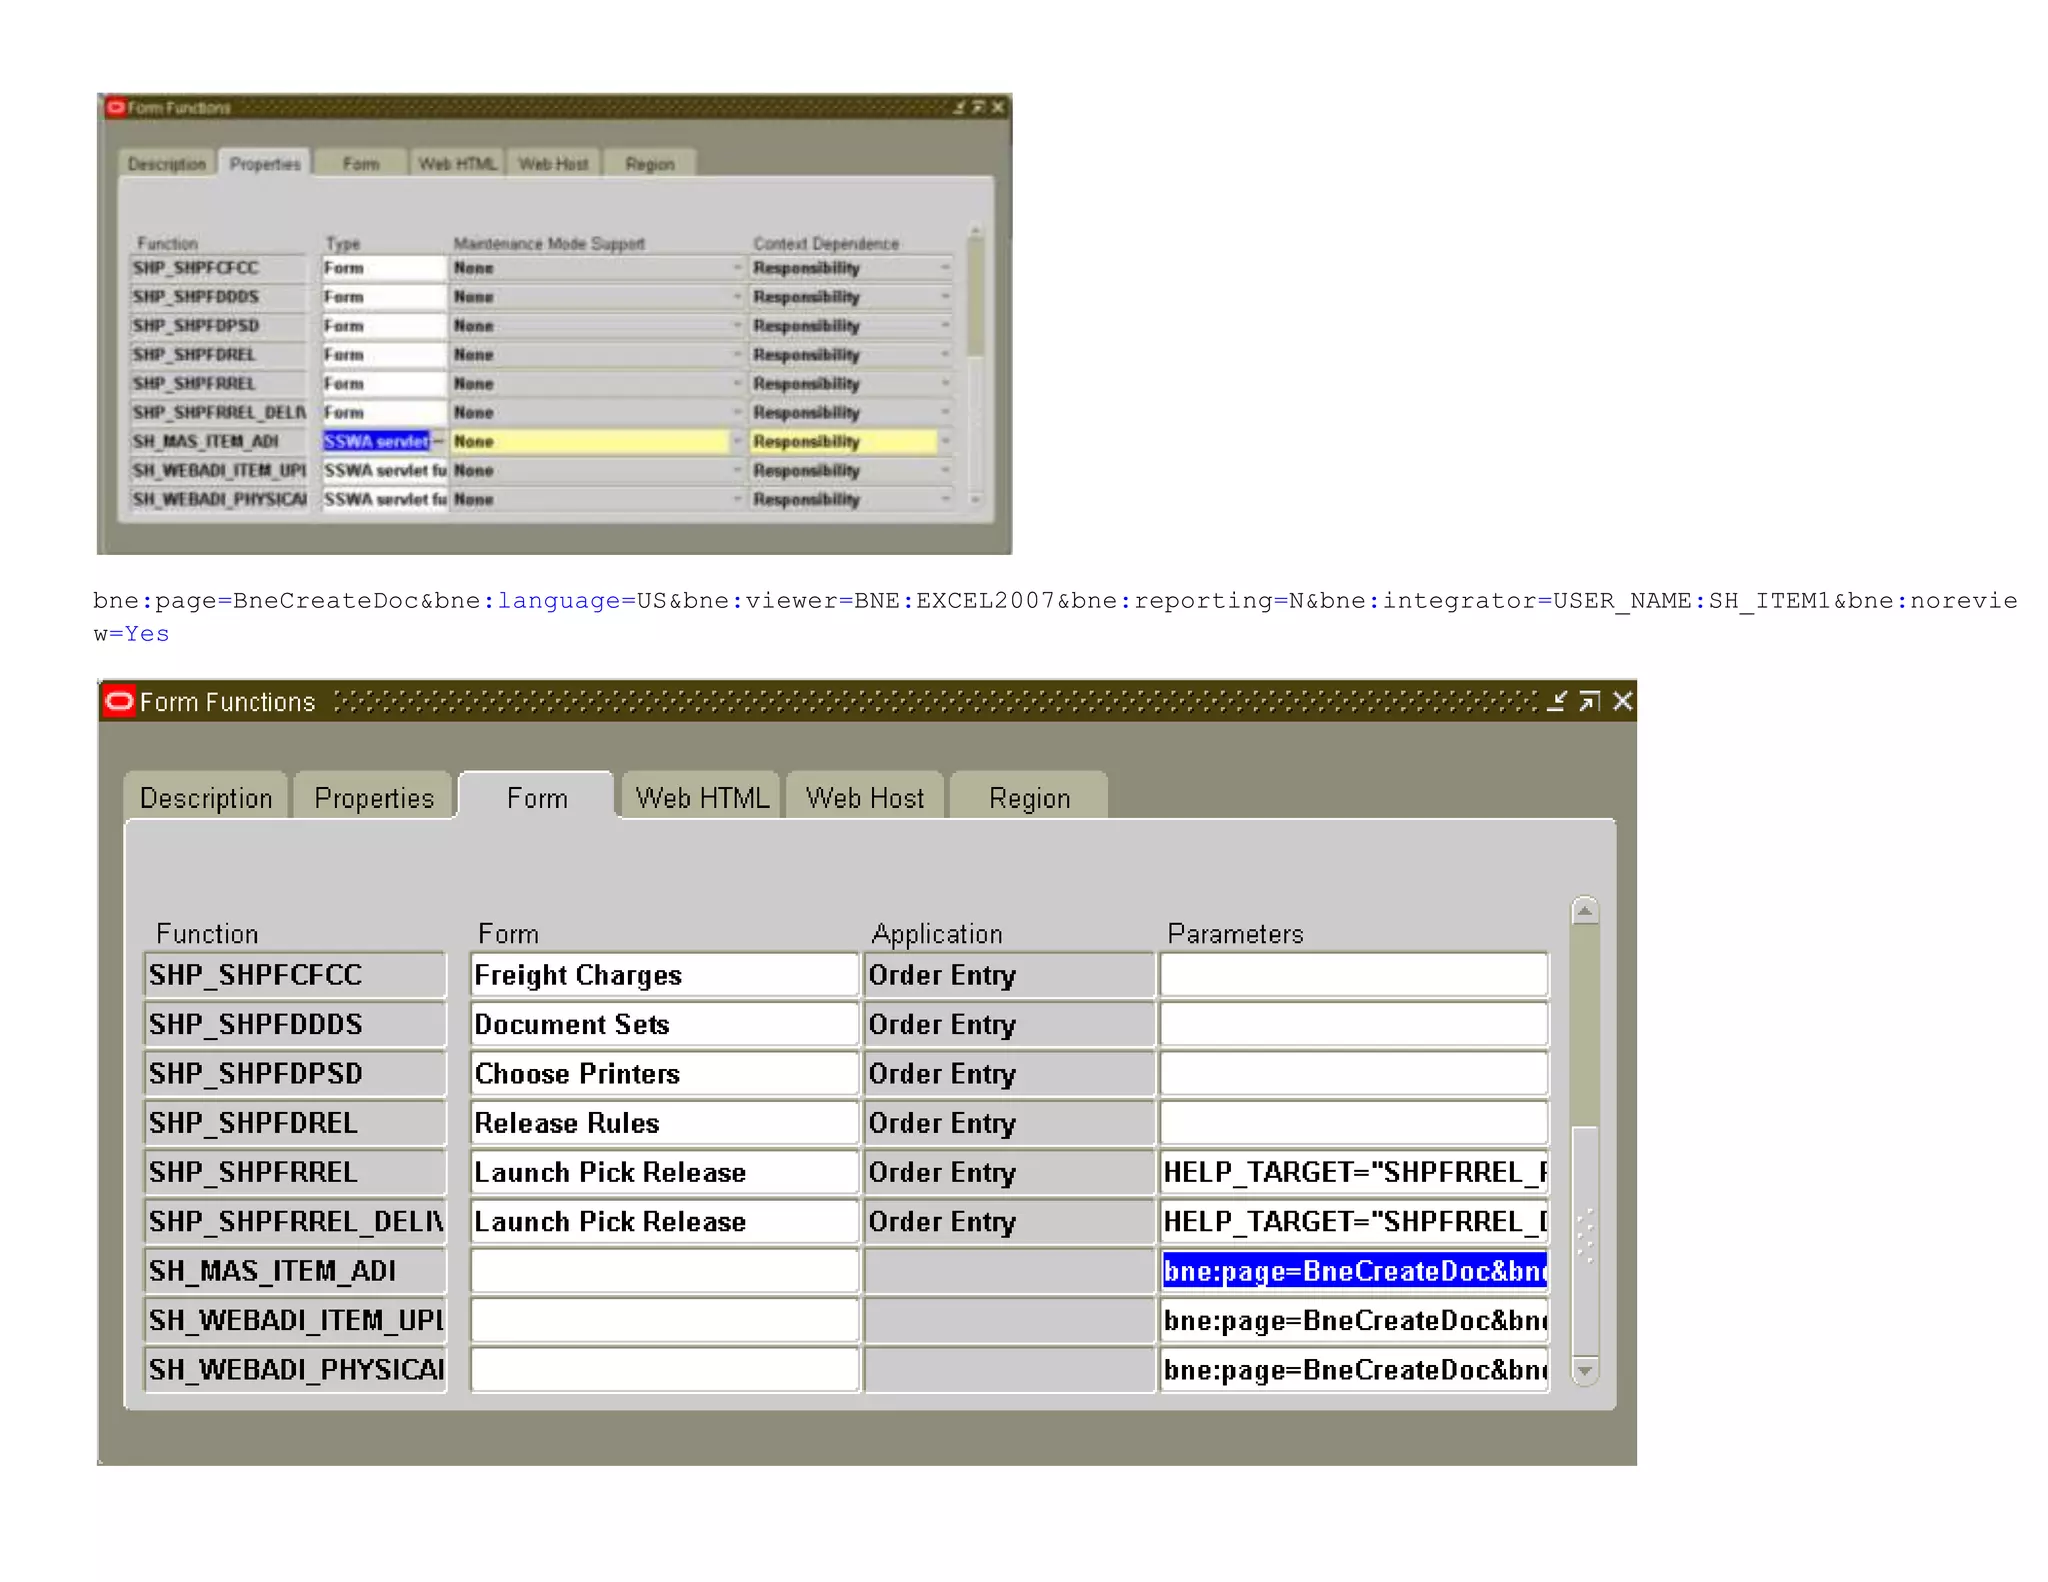
Task: Click bne:page parameter for SH_WEBADI_PHYSICAL row
Action: [1354, 1370]
